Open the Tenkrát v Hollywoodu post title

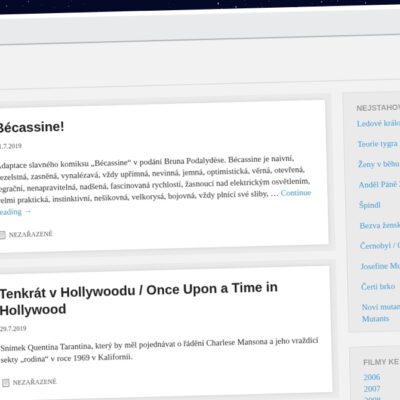point(138,299)
